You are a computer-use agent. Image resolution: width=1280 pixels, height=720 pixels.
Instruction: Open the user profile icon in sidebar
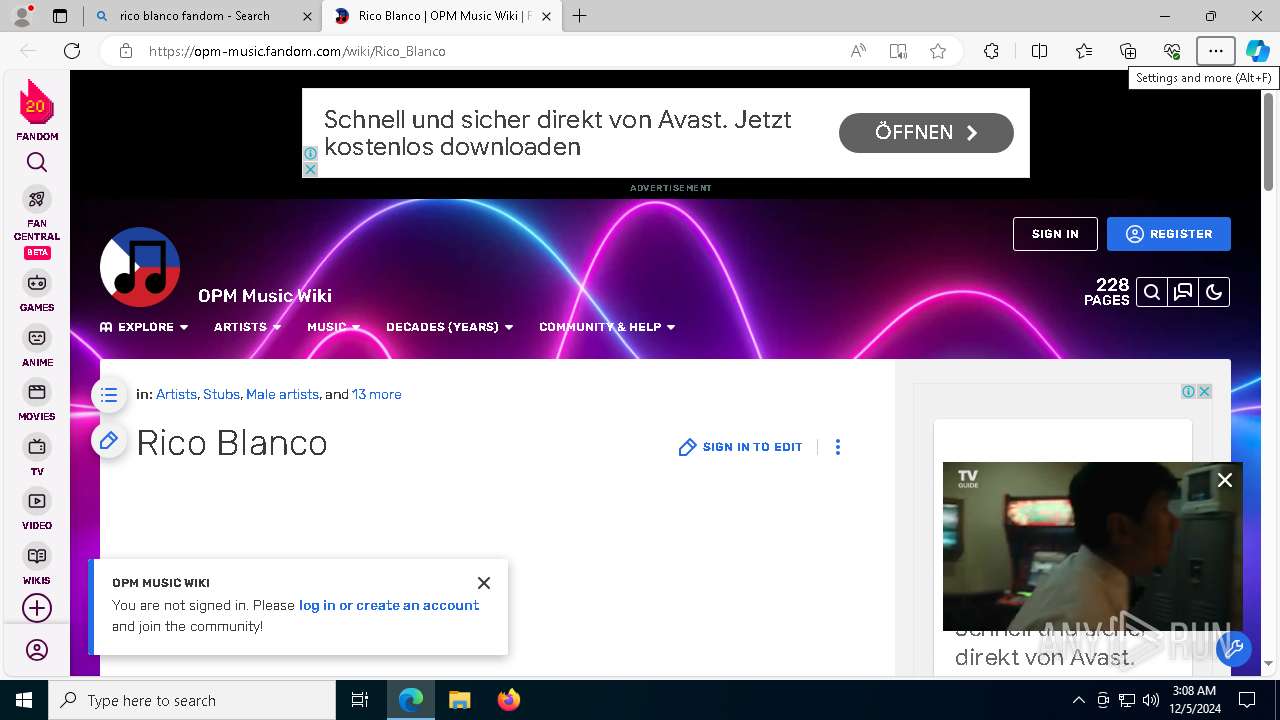[37, 650]
